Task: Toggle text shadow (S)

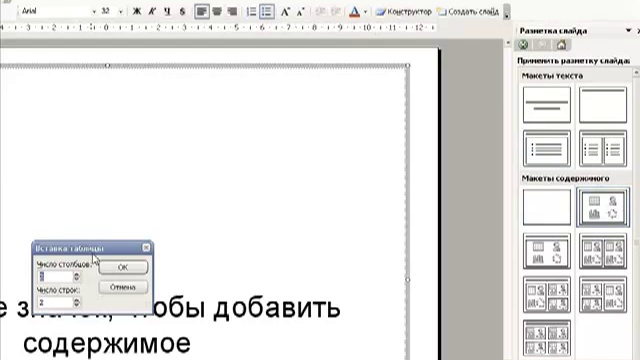Action: pos(182,11)
